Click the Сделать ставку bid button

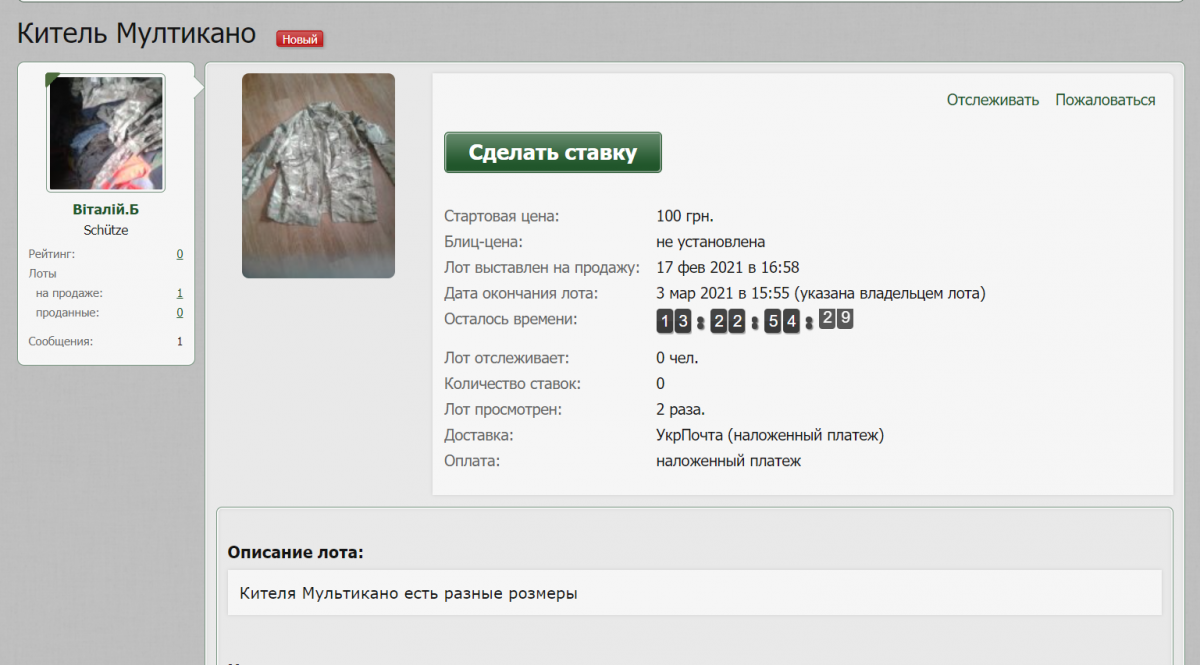click(x=552, y=152)
